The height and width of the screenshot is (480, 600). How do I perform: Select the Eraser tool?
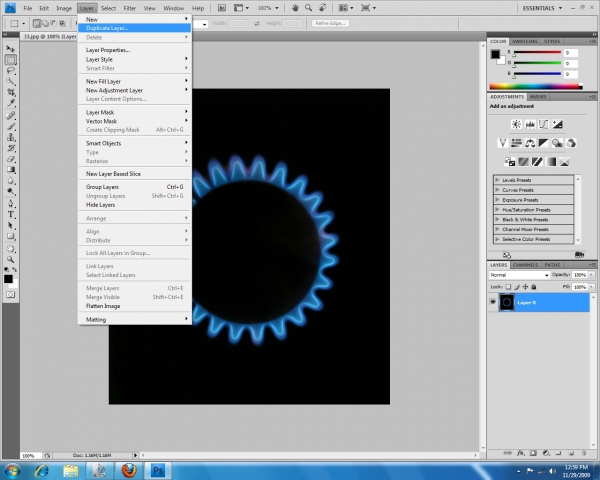11,159
